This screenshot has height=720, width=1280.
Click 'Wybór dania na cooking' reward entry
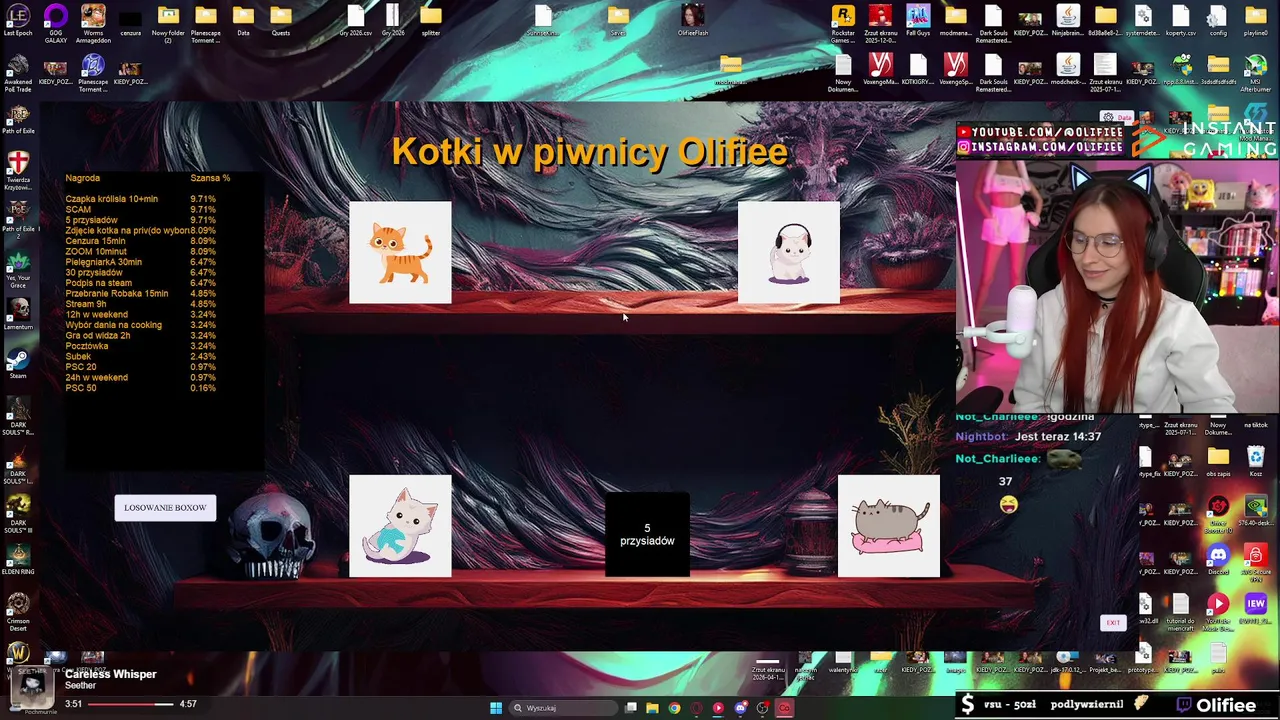(140, 325)
